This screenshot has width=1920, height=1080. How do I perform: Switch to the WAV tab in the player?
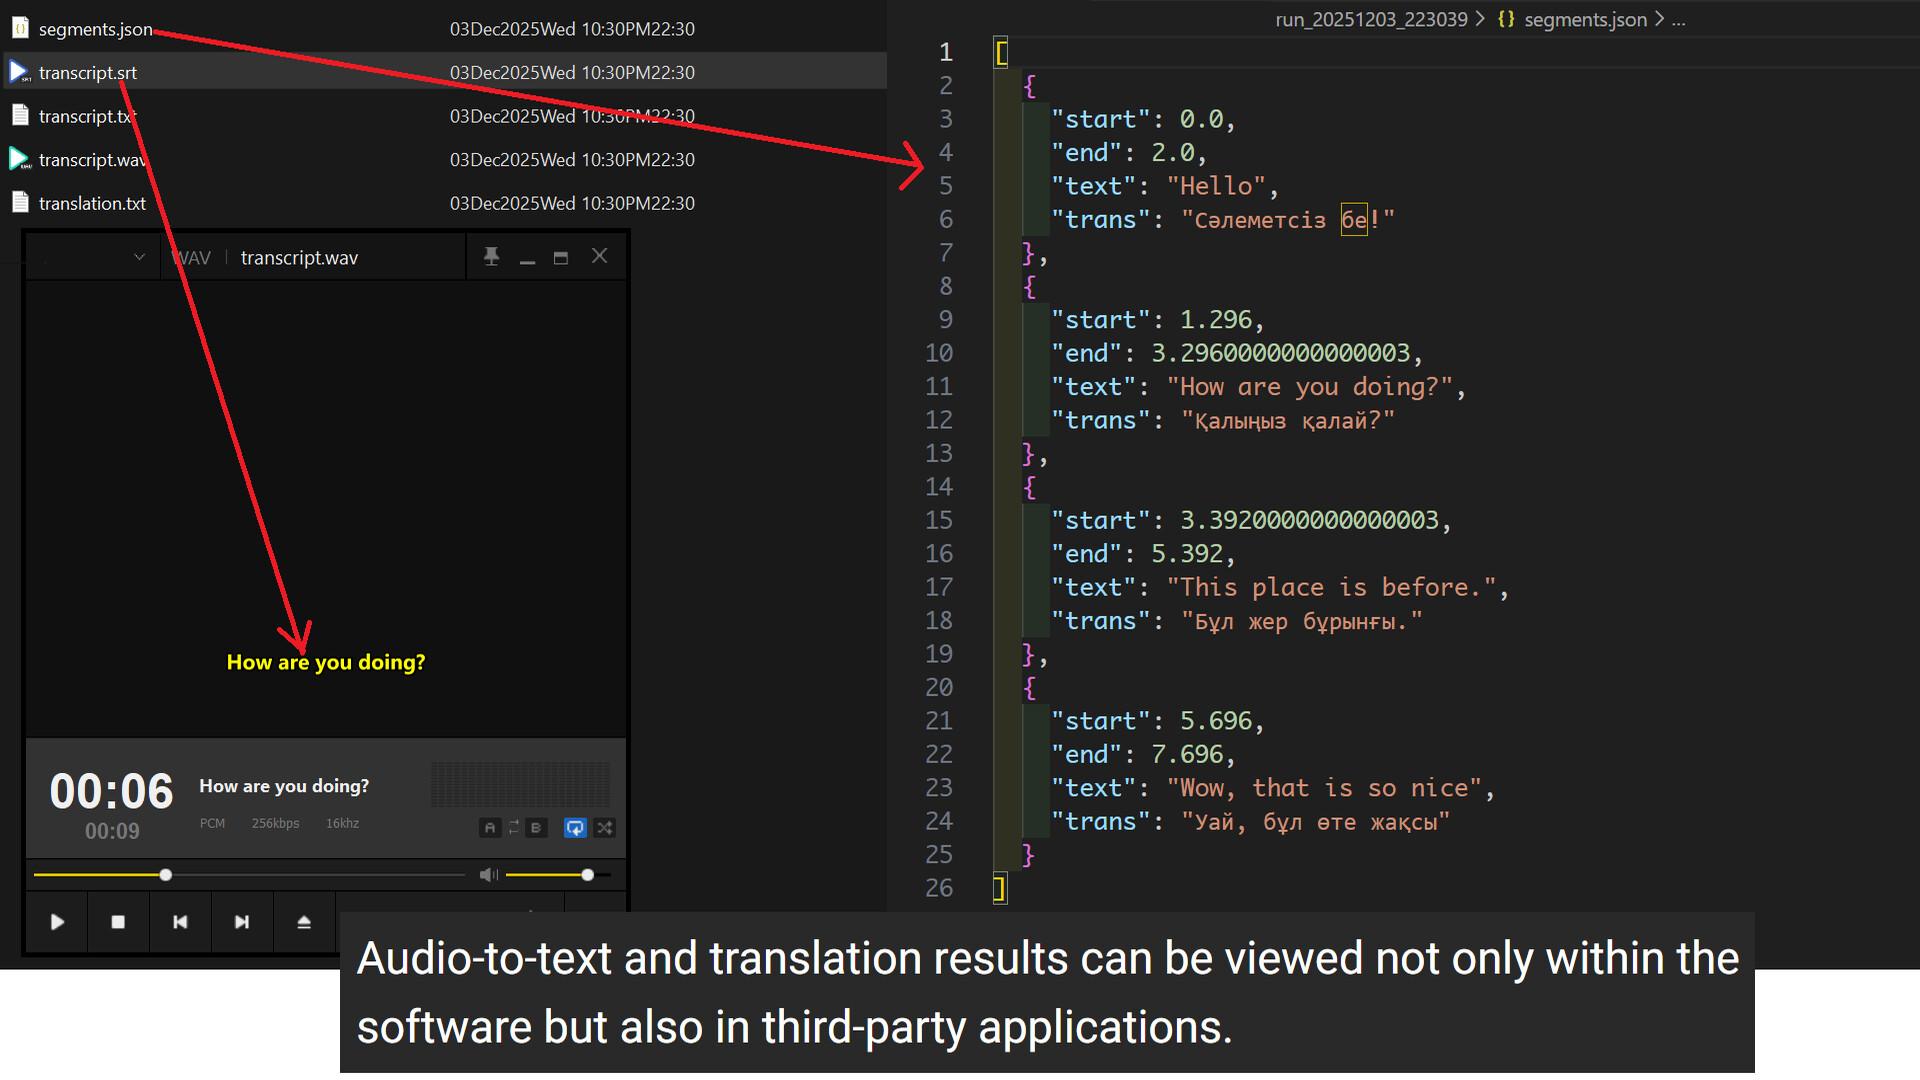click(190, 256)
